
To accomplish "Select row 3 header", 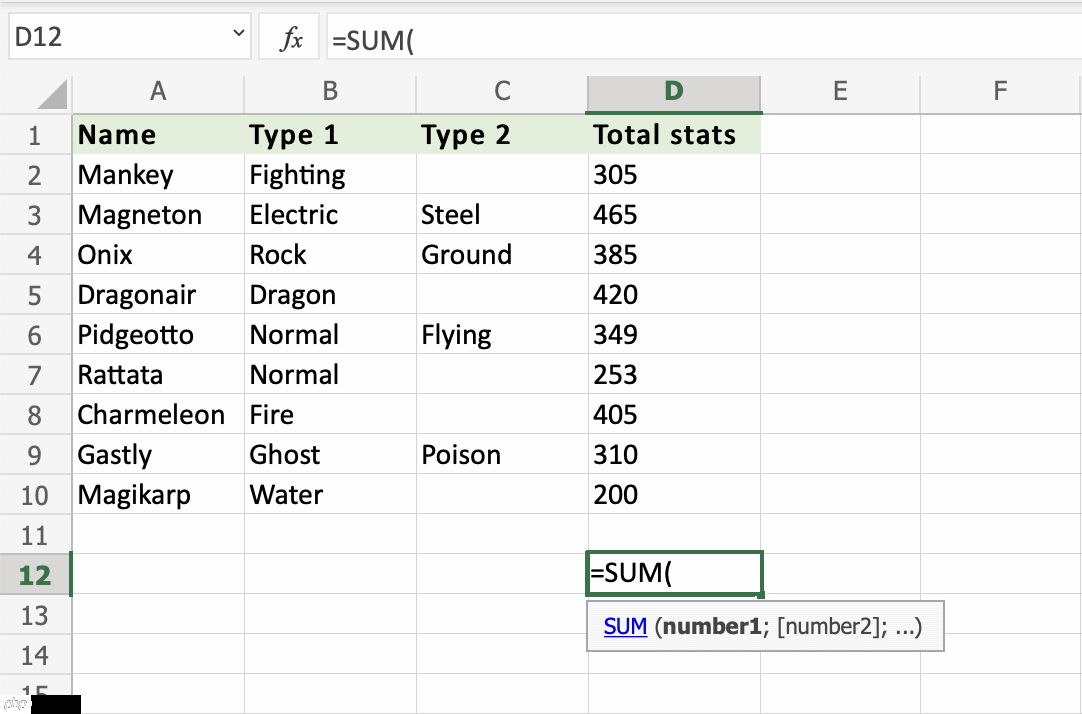I will pos(35,215).
